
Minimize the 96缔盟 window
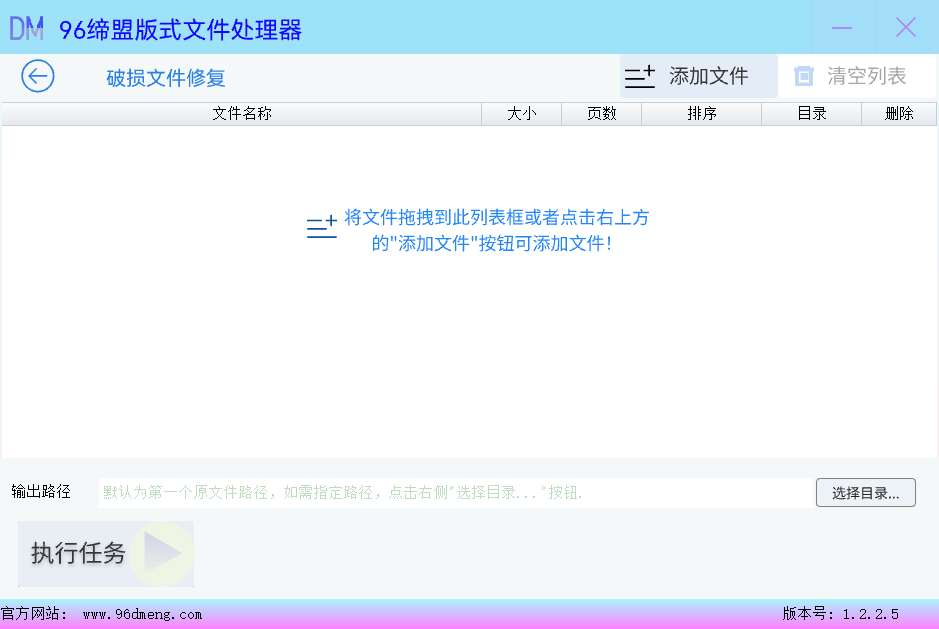(x=842, y=28)
